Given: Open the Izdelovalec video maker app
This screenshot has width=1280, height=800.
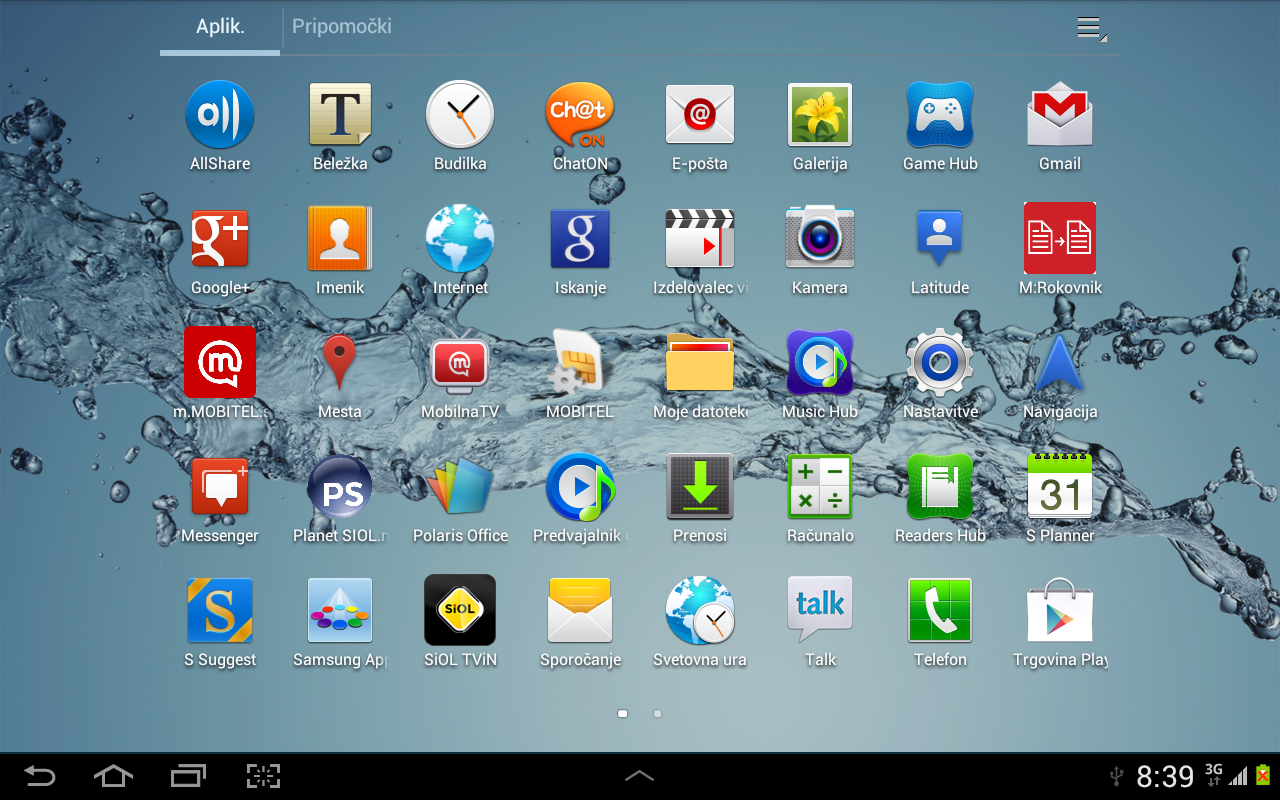Looking at the screenshot, I should [x=700, y=239].
